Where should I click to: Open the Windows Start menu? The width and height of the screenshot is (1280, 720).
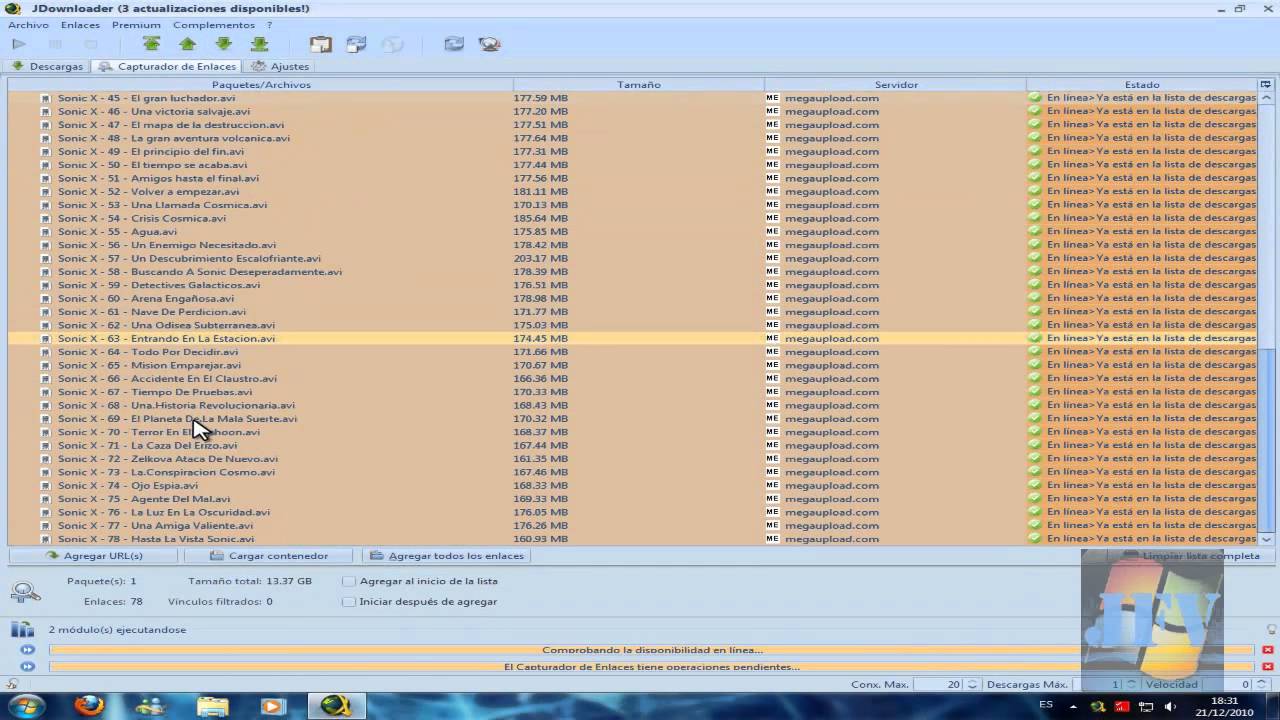(x=27, y=705)
